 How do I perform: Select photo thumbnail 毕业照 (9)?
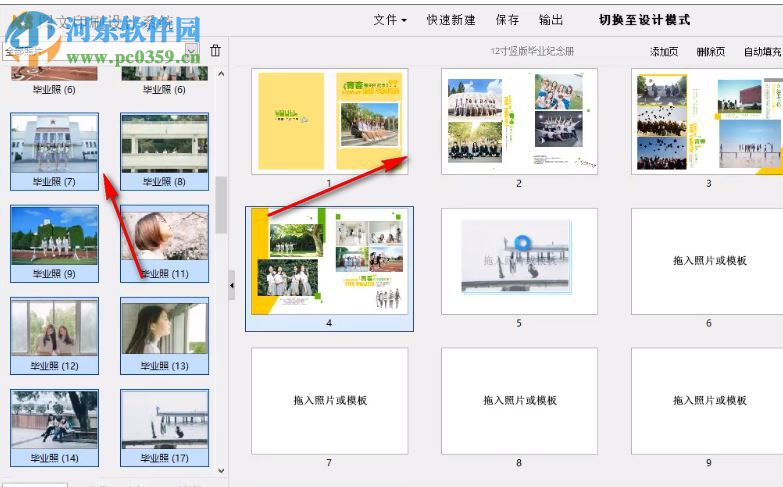54,244
